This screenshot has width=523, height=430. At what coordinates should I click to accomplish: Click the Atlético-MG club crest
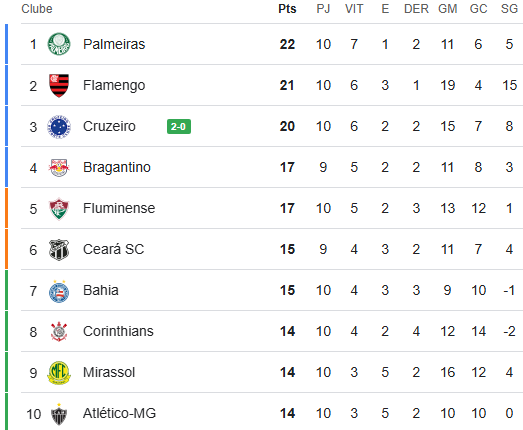tap(59, 414)
